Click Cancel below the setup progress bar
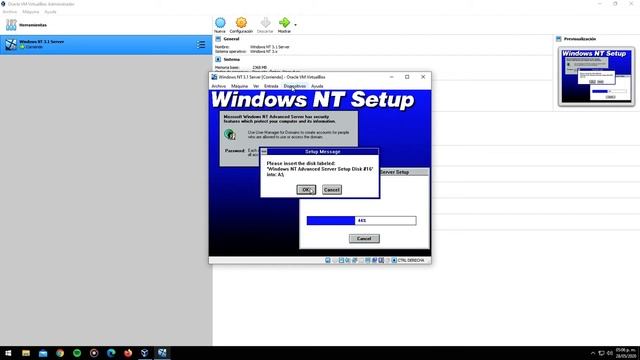This screenshot has width=640, height=360. [364, 238]
